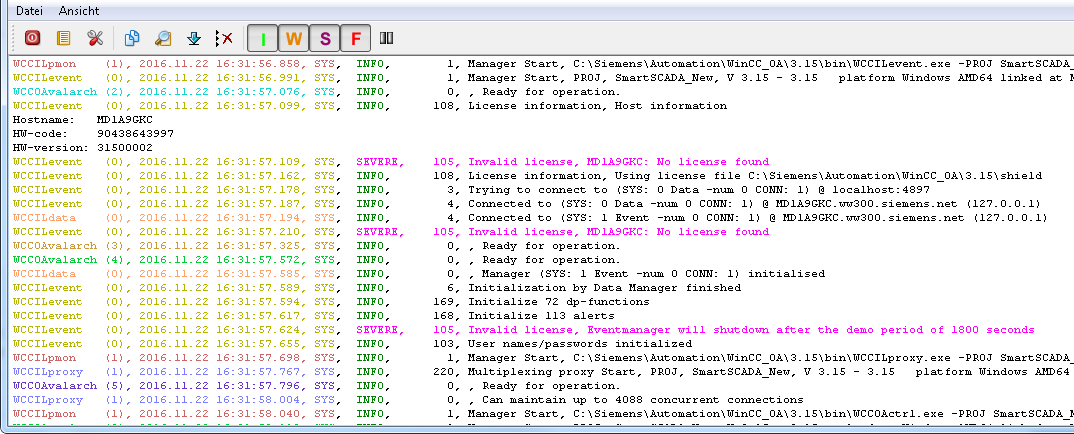The width and height of the screenshot is (1074, 434).
Task: Open the yellow log file document icon
Action: coord(63,38)
